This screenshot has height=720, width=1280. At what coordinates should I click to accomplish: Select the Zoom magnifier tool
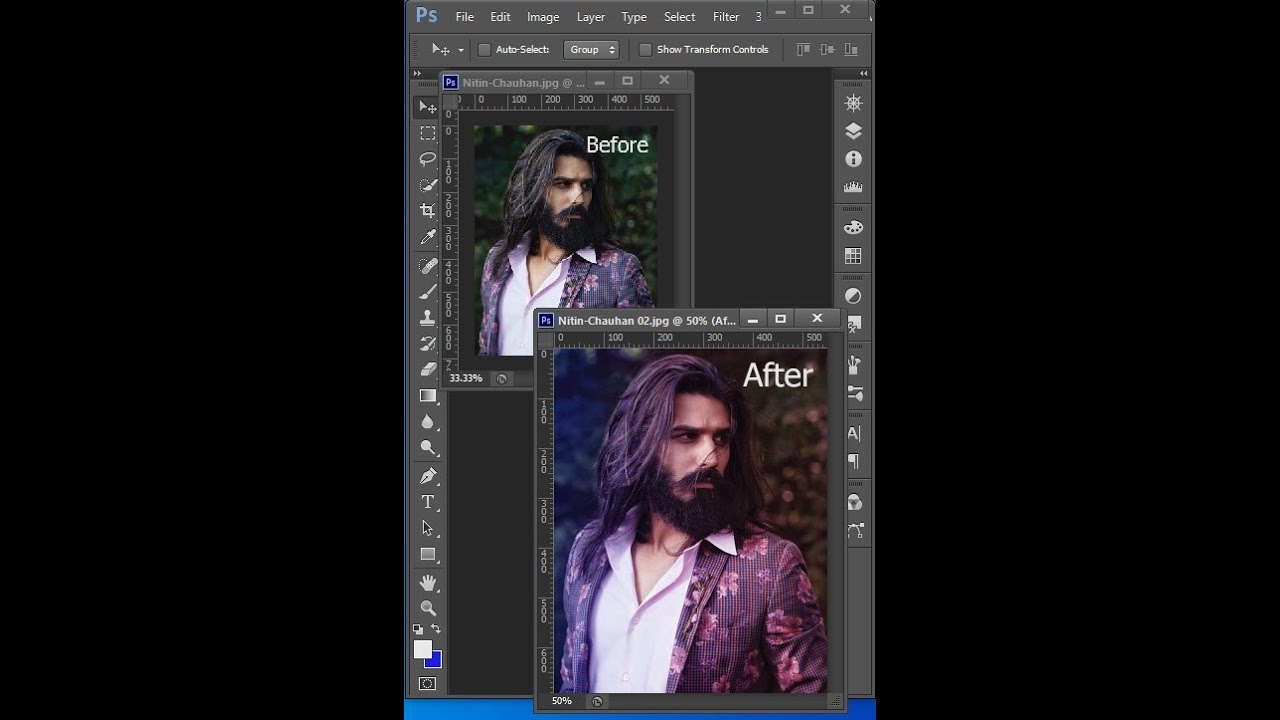click(428, 608)
